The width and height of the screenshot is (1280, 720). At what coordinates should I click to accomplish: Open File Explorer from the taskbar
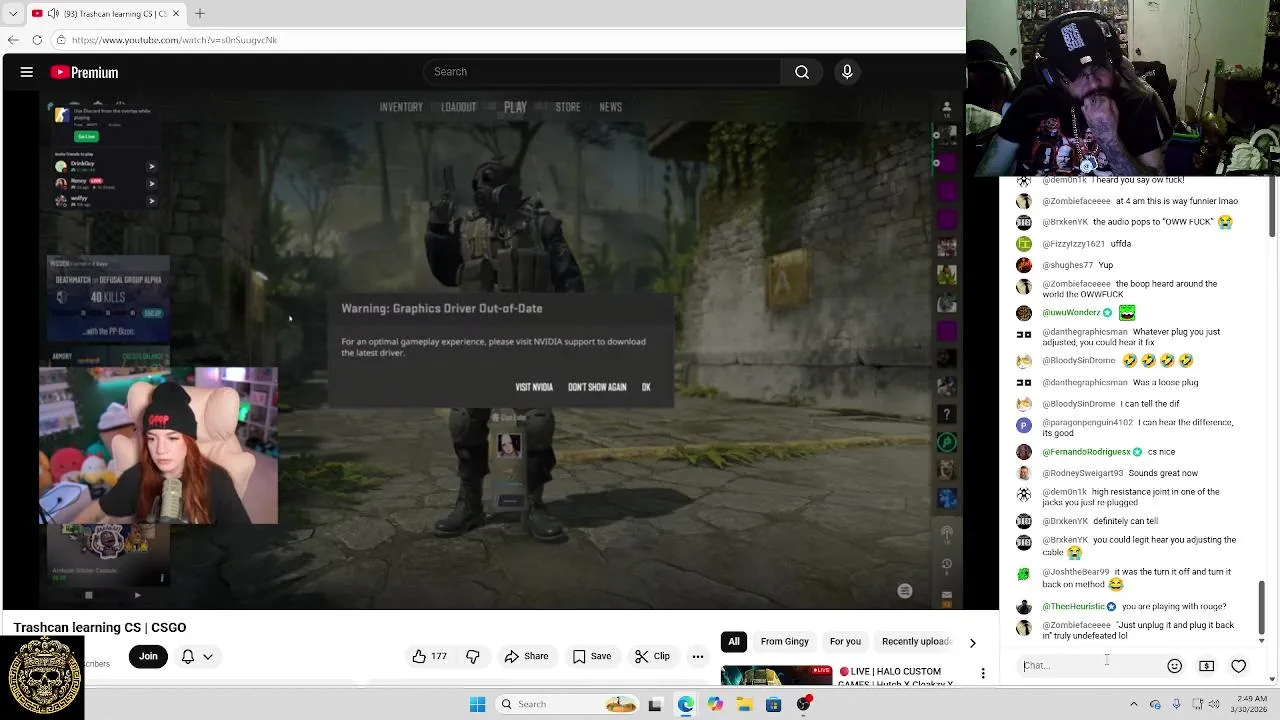[744, 704]
